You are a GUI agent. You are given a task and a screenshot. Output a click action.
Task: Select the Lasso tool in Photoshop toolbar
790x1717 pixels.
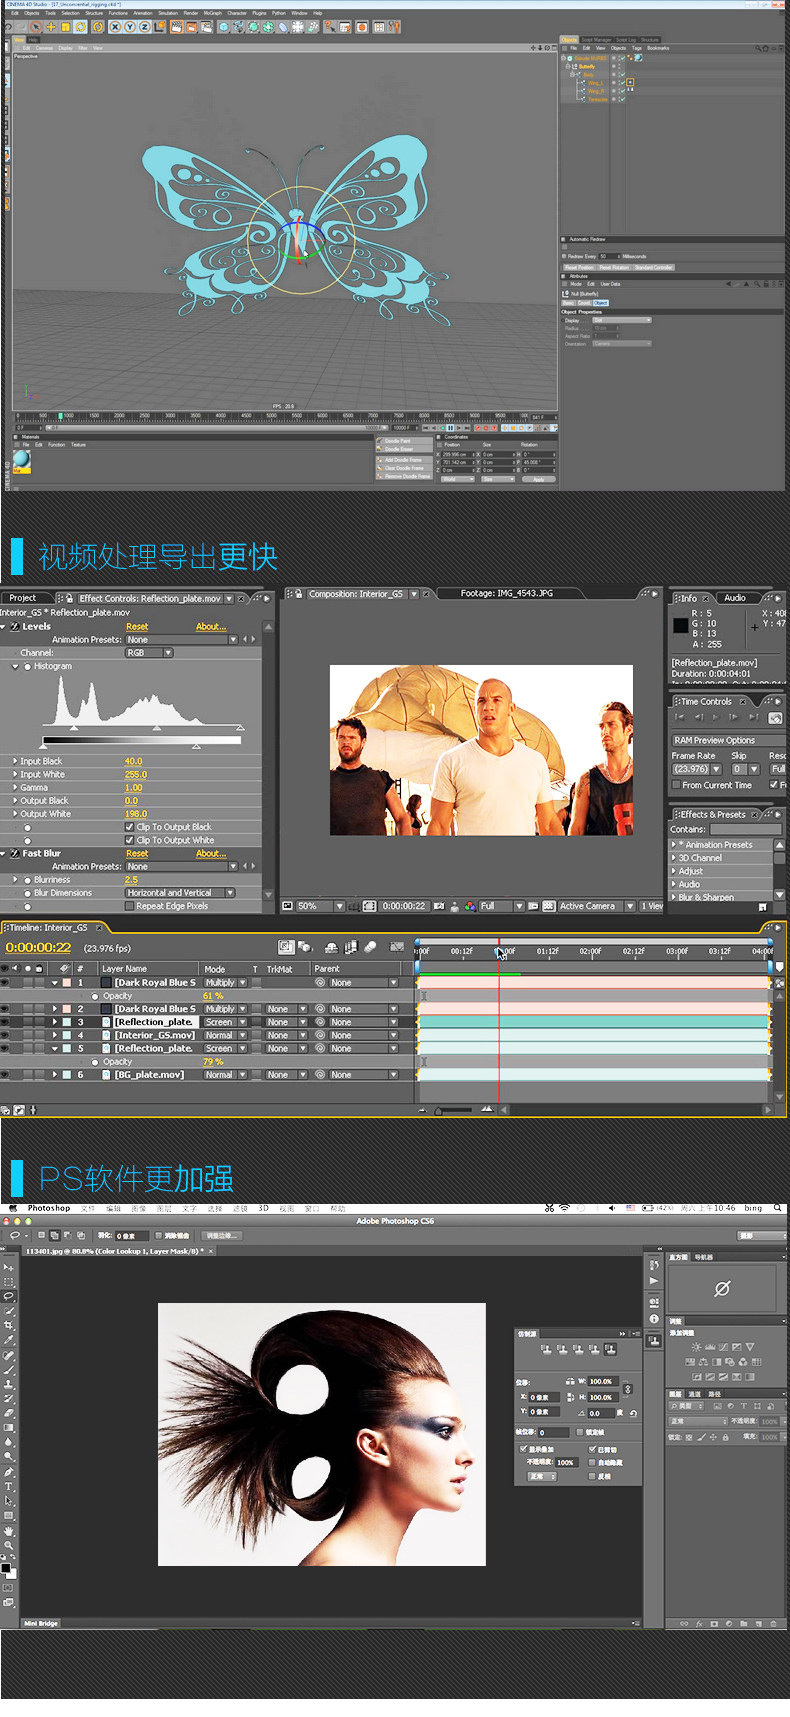point(9,1296)
